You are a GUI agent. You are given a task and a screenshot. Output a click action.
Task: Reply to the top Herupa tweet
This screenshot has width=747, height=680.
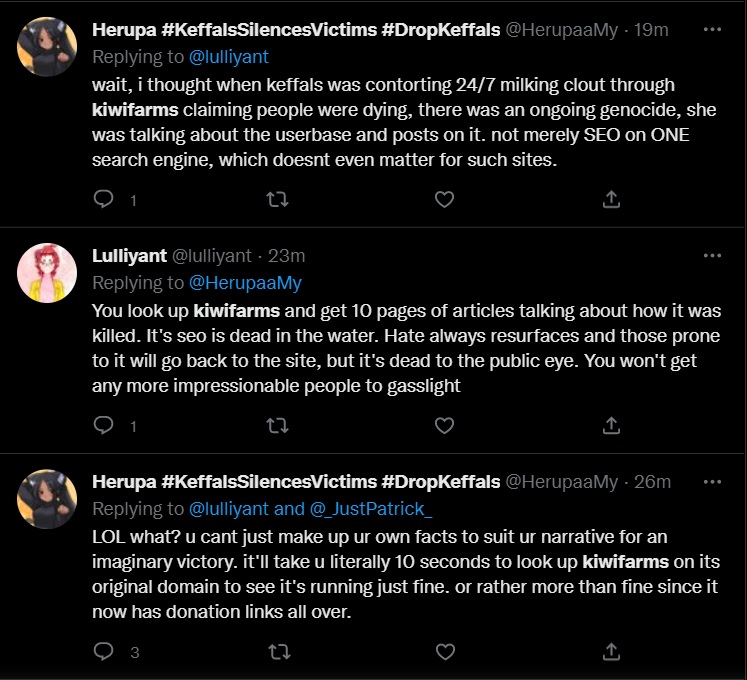coord(104,199)
